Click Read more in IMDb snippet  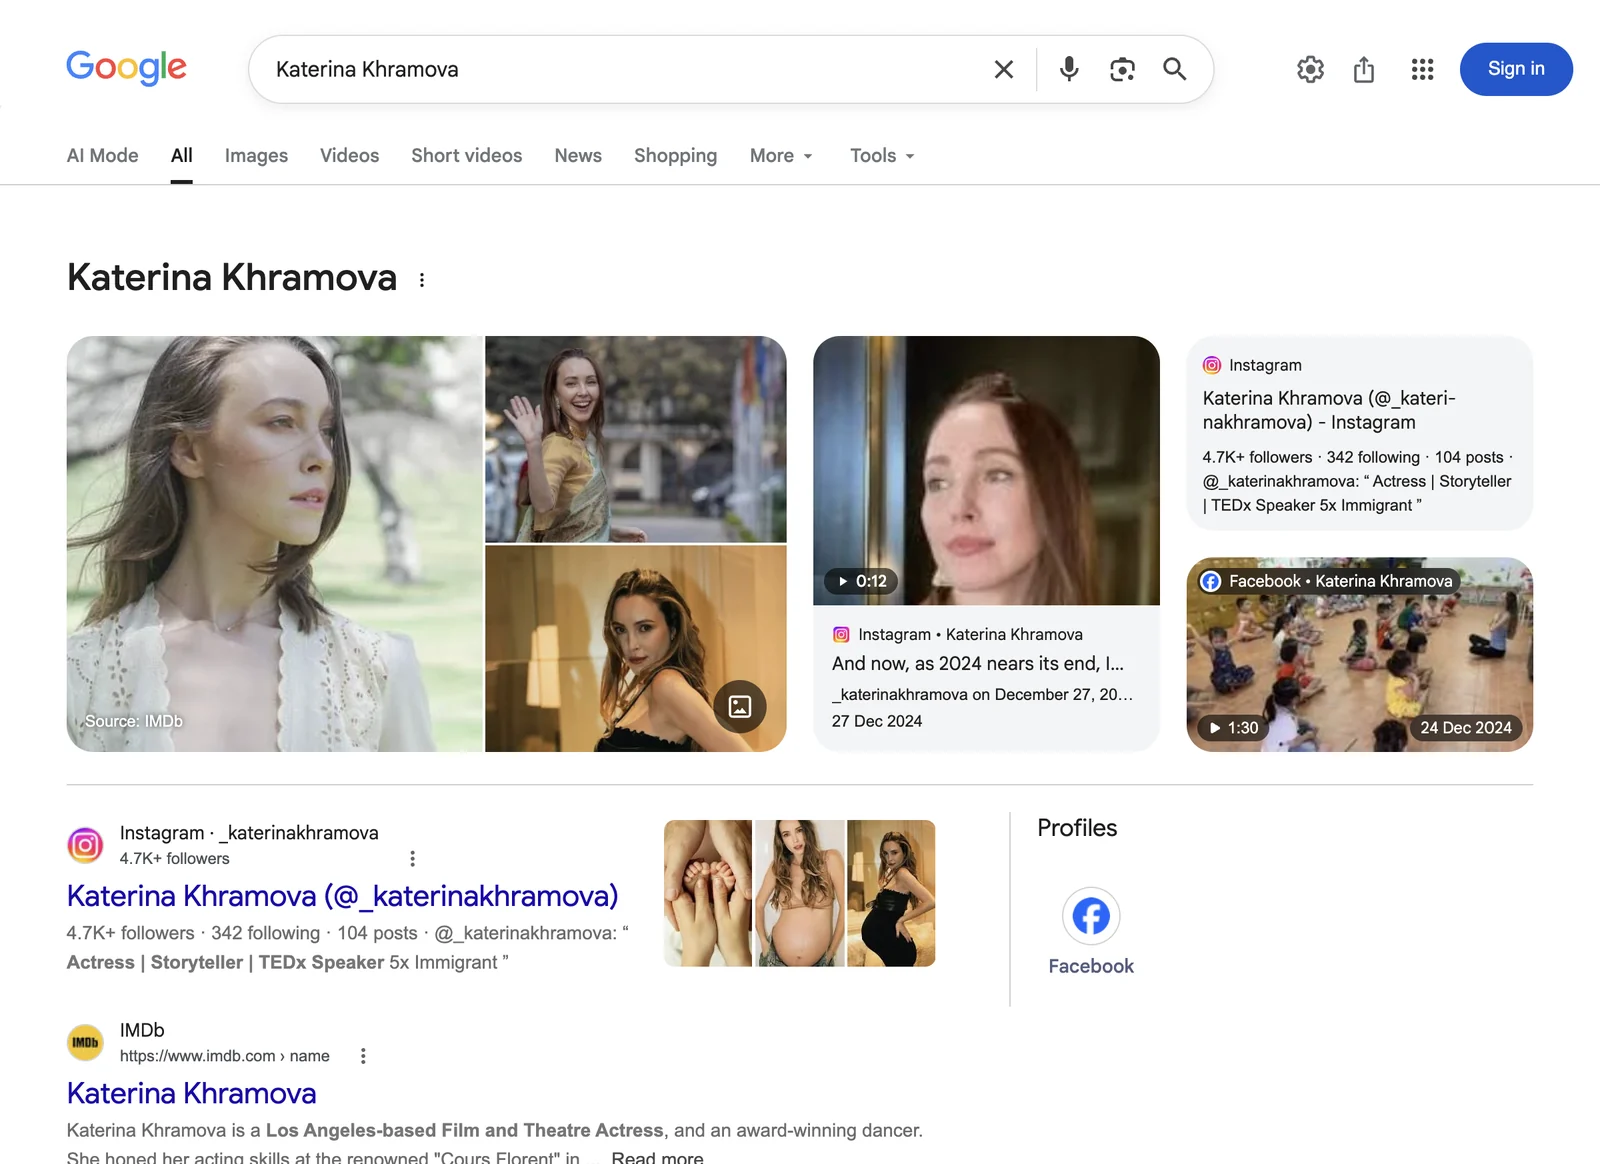pos(657,1157)
